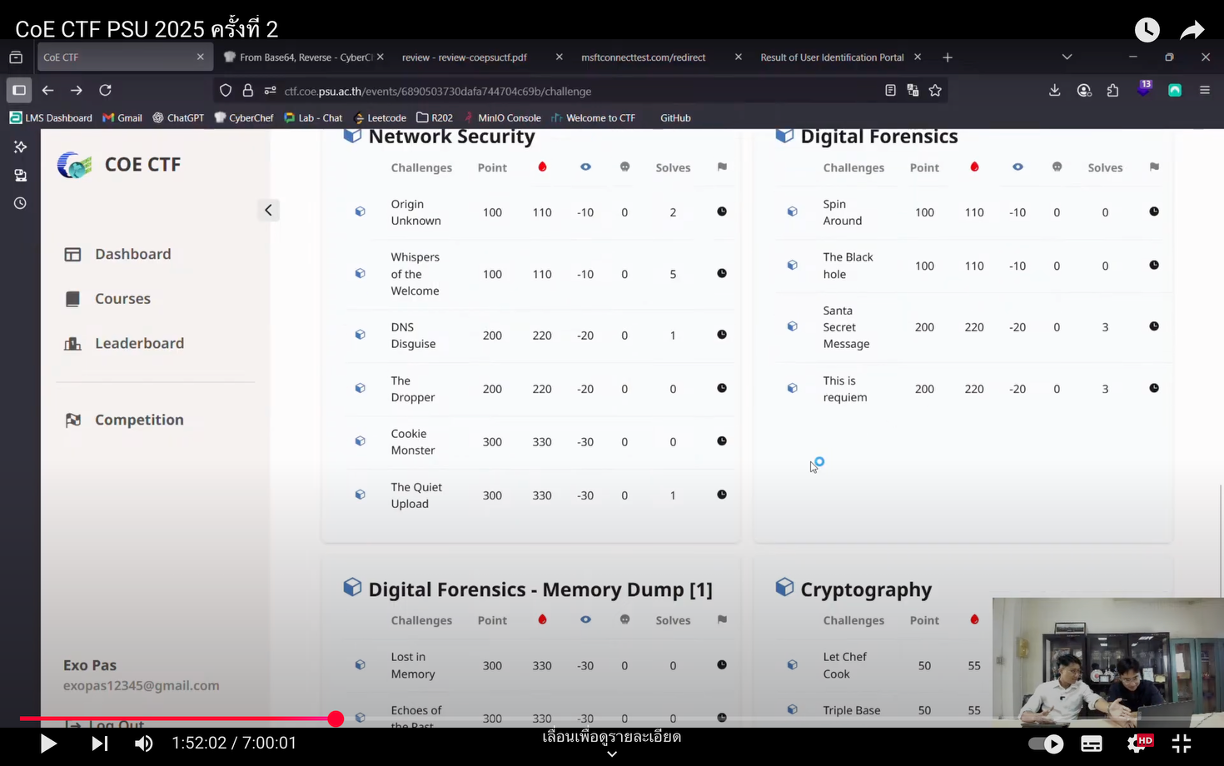This screenshot has height=766, width=1224.
Task: Open video quality settings gear
Action: point(1137,743)
